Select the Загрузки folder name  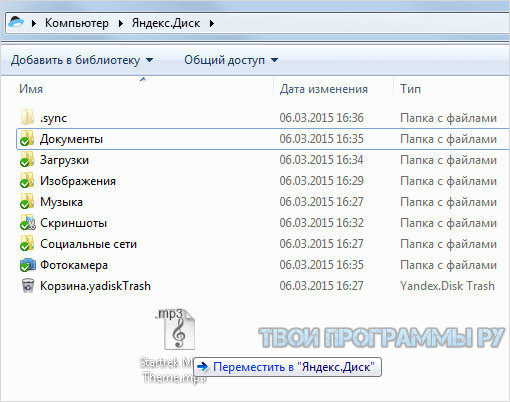click(x=64, y=160)
